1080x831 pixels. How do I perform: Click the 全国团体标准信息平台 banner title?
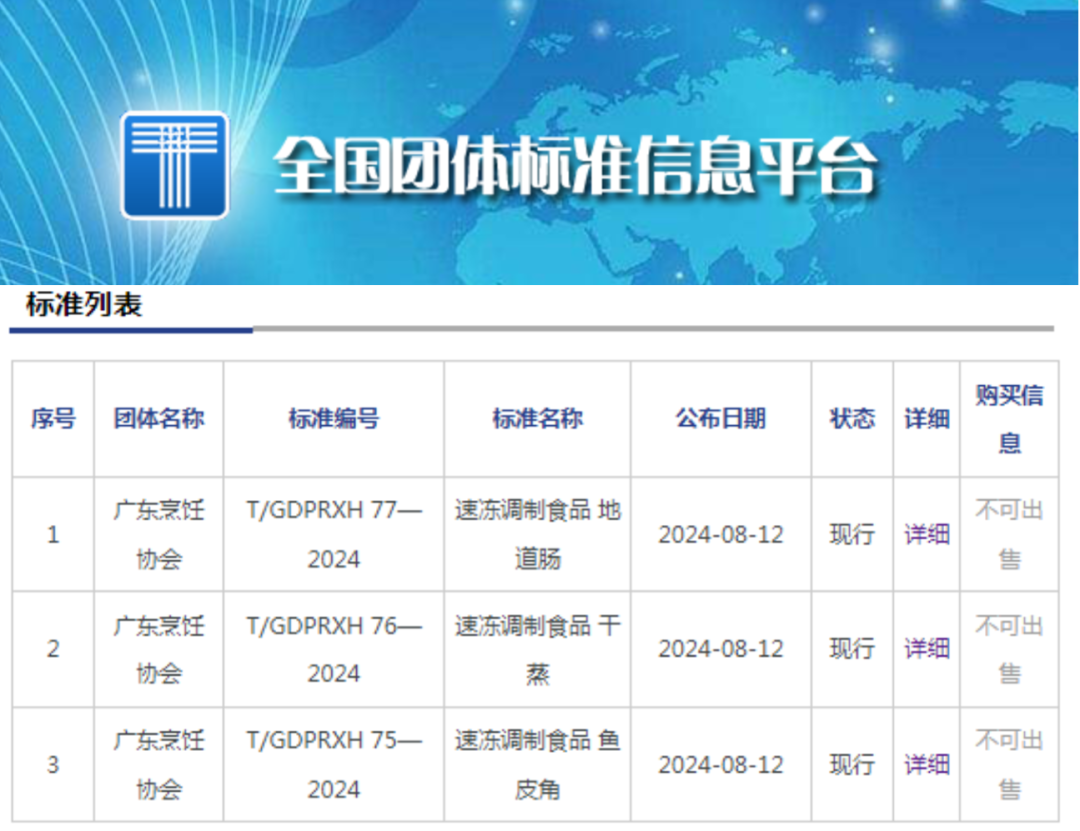tap(575, 165)
